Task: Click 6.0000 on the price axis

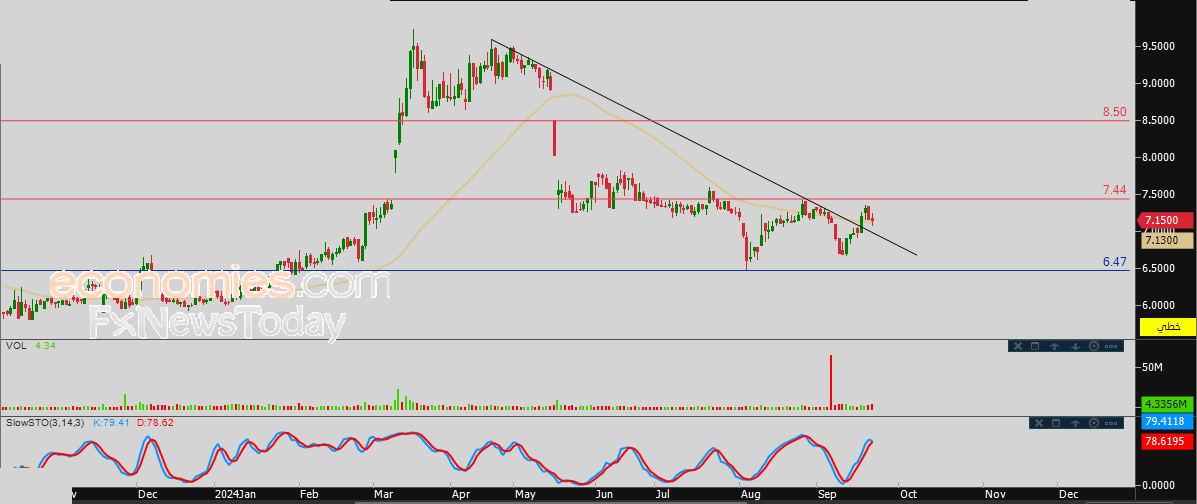Action: pyautogui.click(x=1158, y=305)
